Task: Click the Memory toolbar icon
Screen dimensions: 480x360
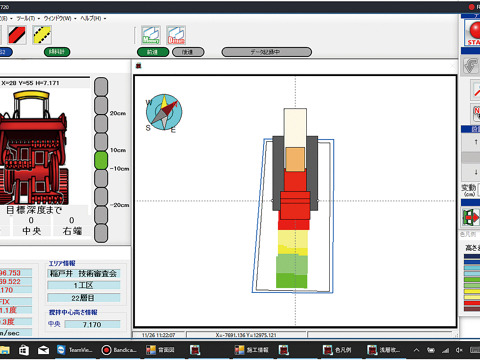Action: point(151,35)
